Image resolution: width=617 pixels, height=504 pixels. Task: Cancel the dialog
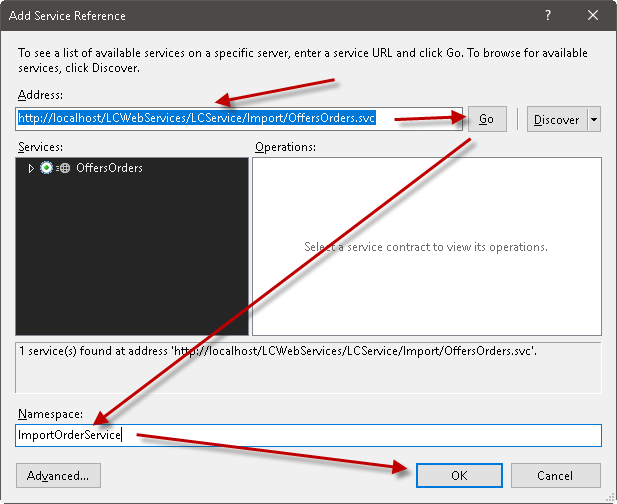555,475
